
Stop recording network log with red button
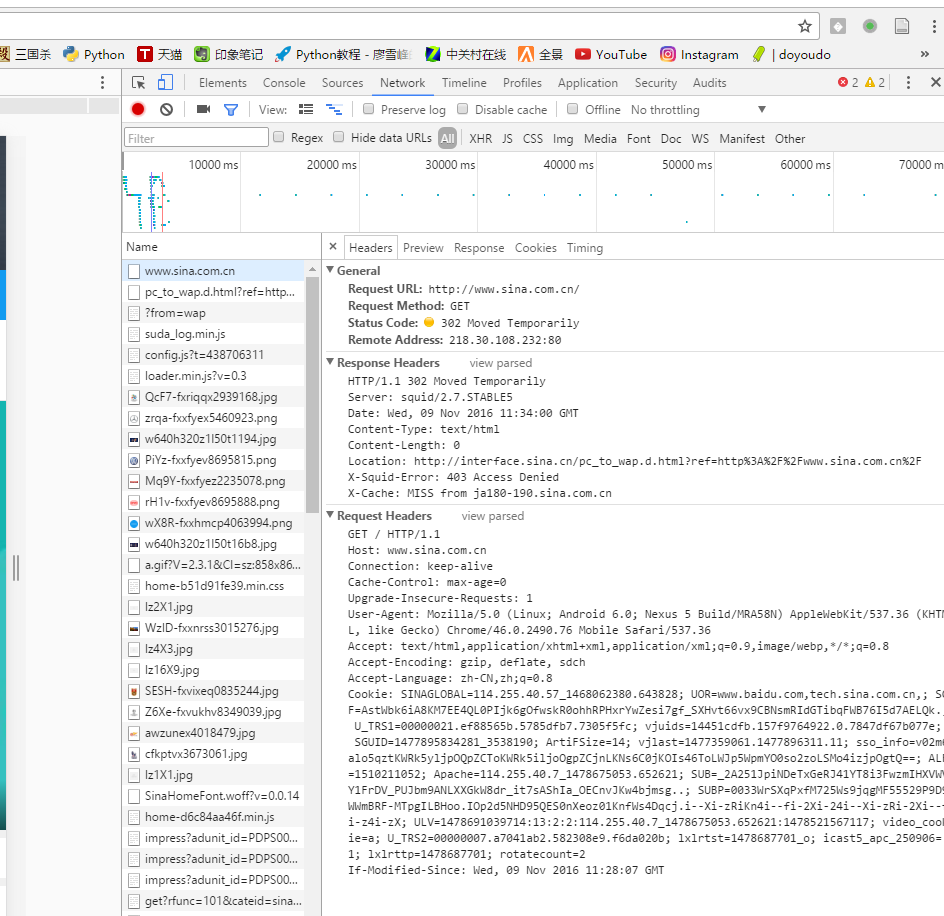[138, 109]
